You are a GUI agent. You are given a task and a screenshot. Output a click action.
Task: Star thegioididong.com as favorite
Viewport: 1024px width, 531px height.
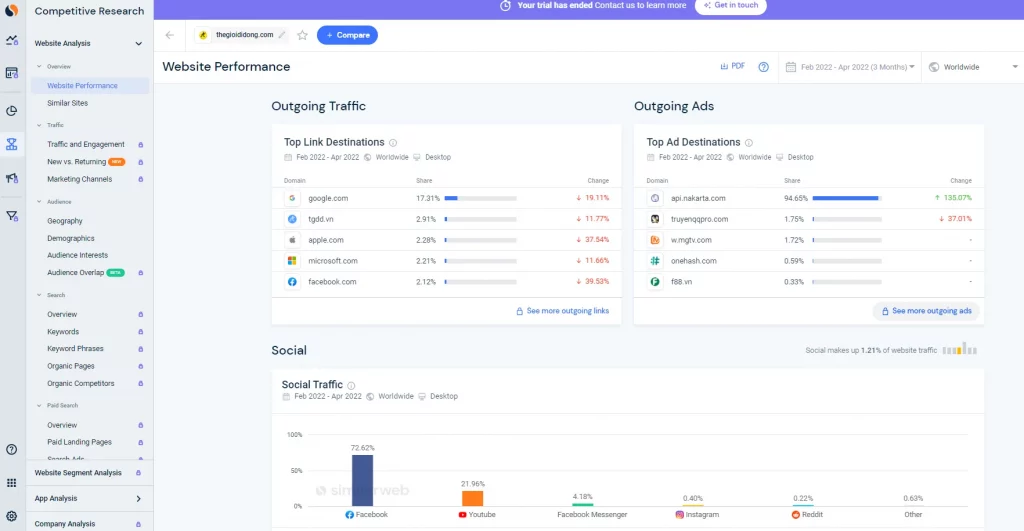point(302,35)
